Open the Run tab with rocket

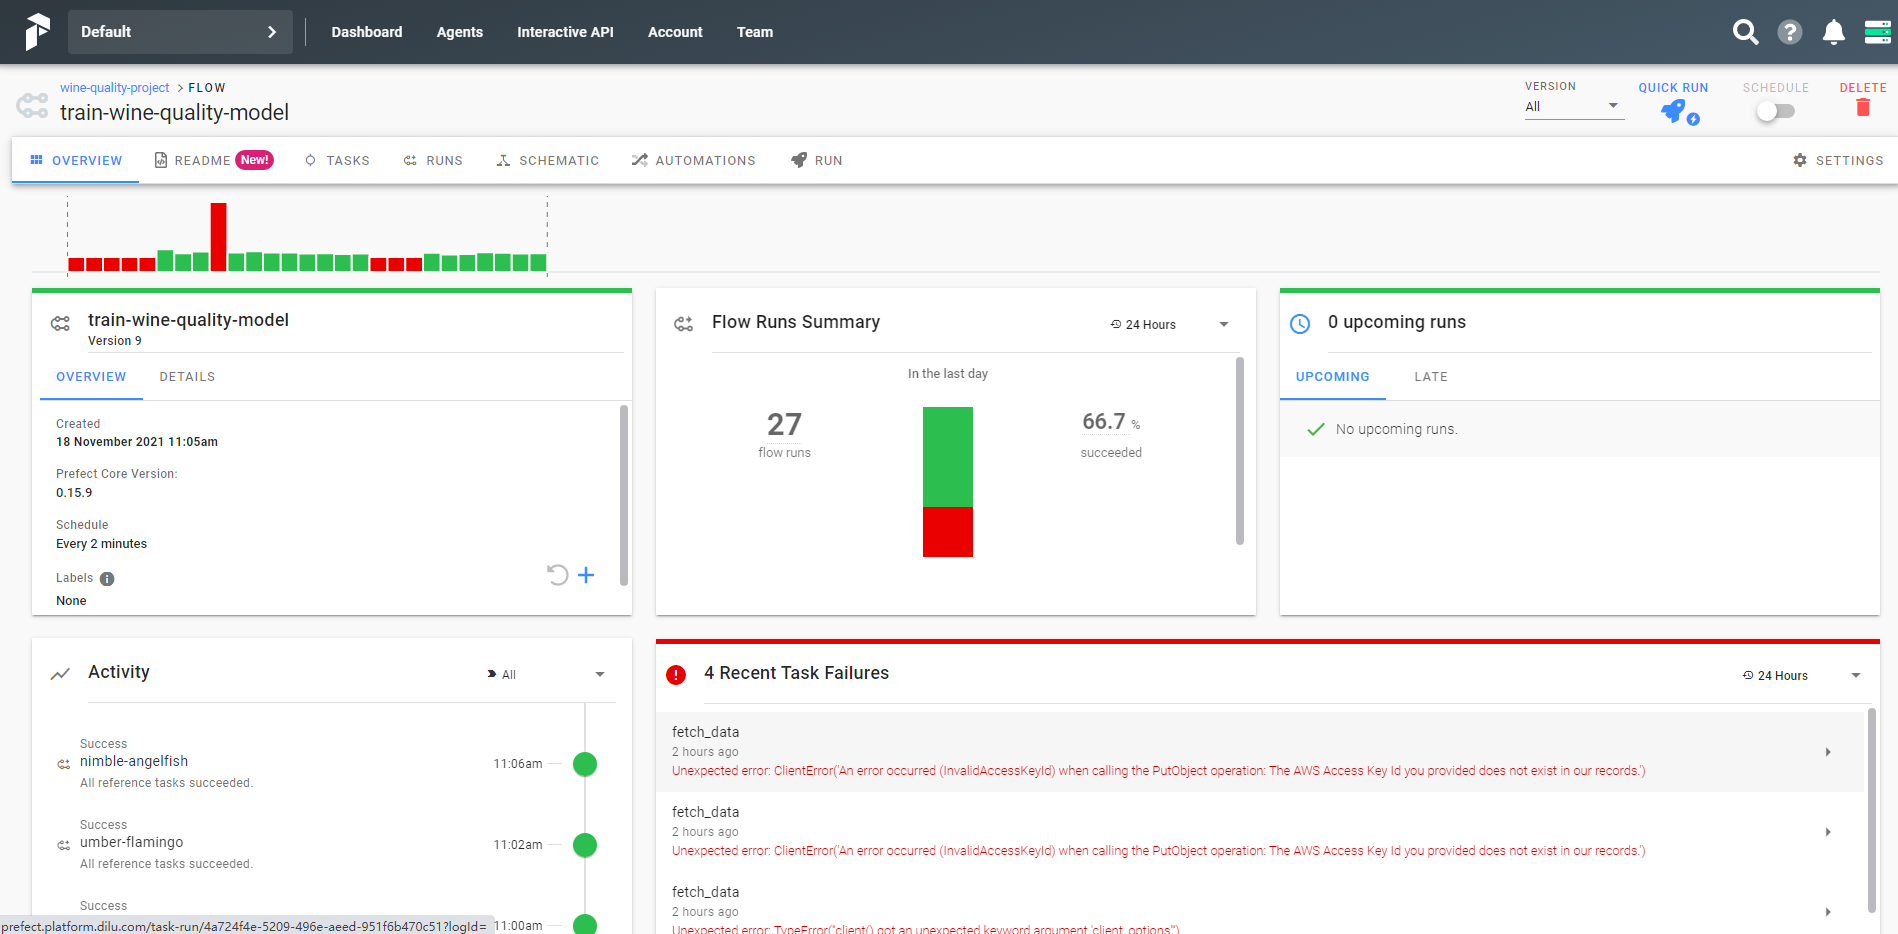(817, 160)
